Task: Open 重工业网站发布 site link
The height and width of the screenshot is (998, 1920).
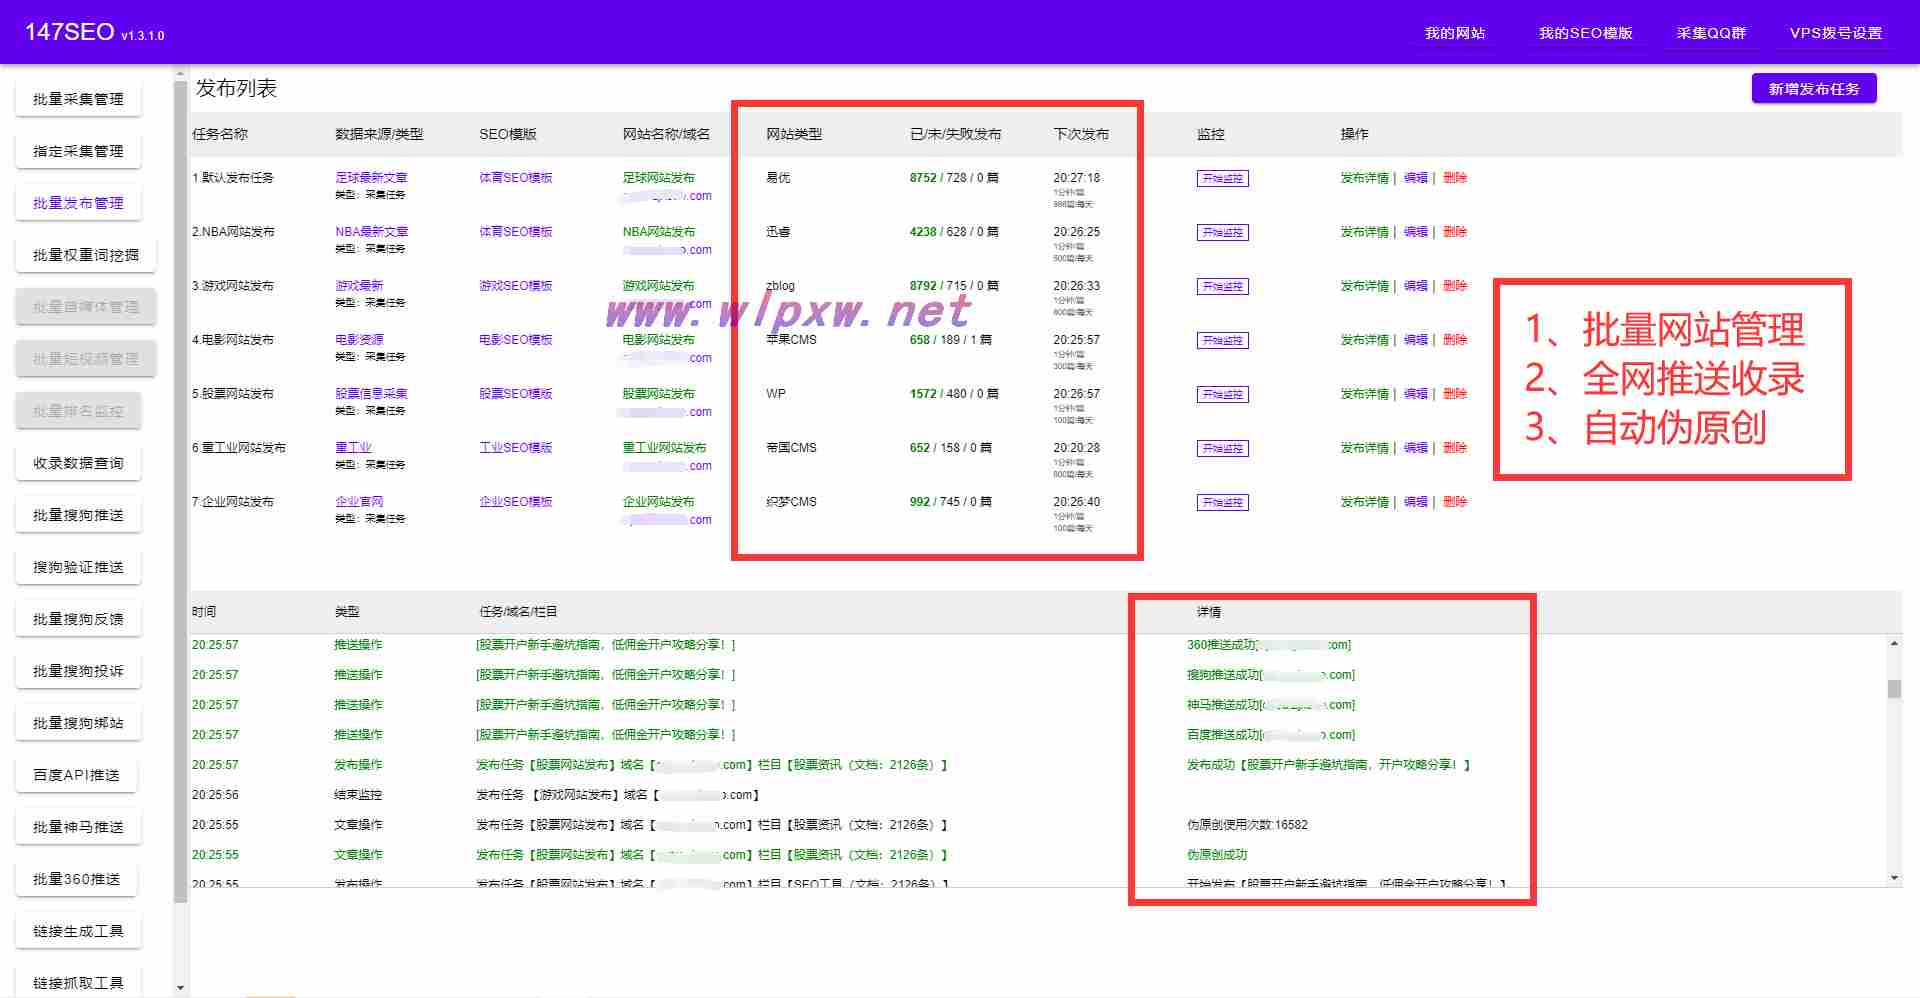Action: tap(664, 448)
